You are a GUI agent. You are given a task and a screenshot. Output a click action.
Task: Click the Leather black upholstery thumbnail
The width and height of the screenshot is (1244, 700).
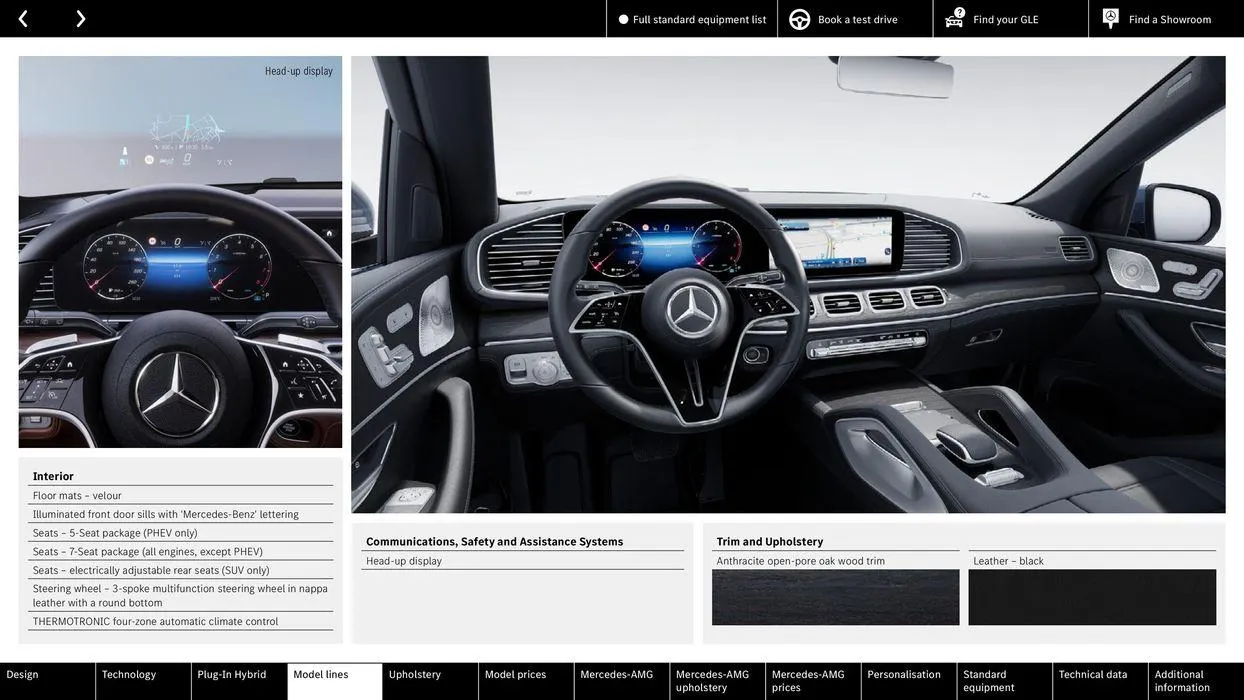1093,598
